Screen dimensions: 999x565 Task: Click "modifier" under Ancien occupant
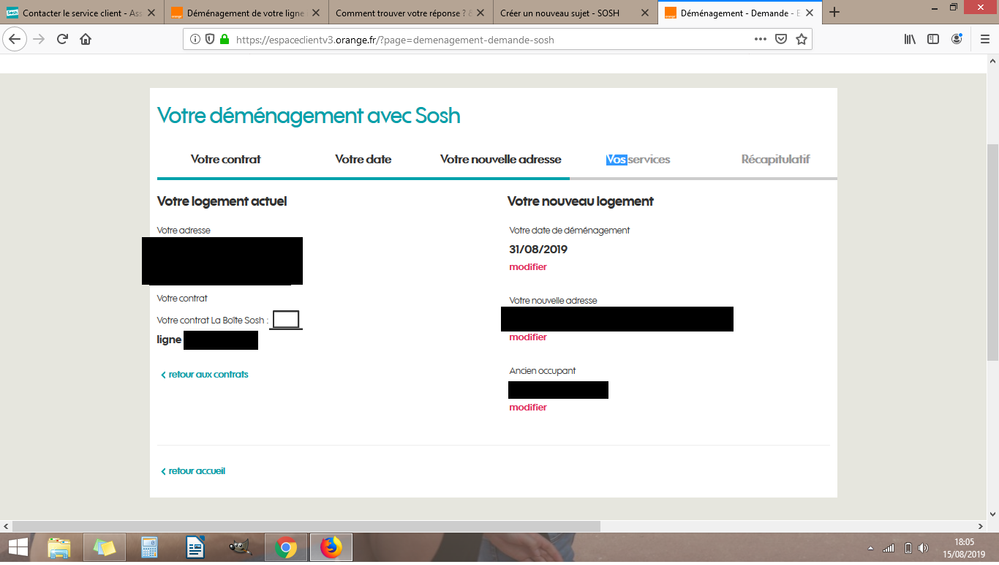coord(528,407)
